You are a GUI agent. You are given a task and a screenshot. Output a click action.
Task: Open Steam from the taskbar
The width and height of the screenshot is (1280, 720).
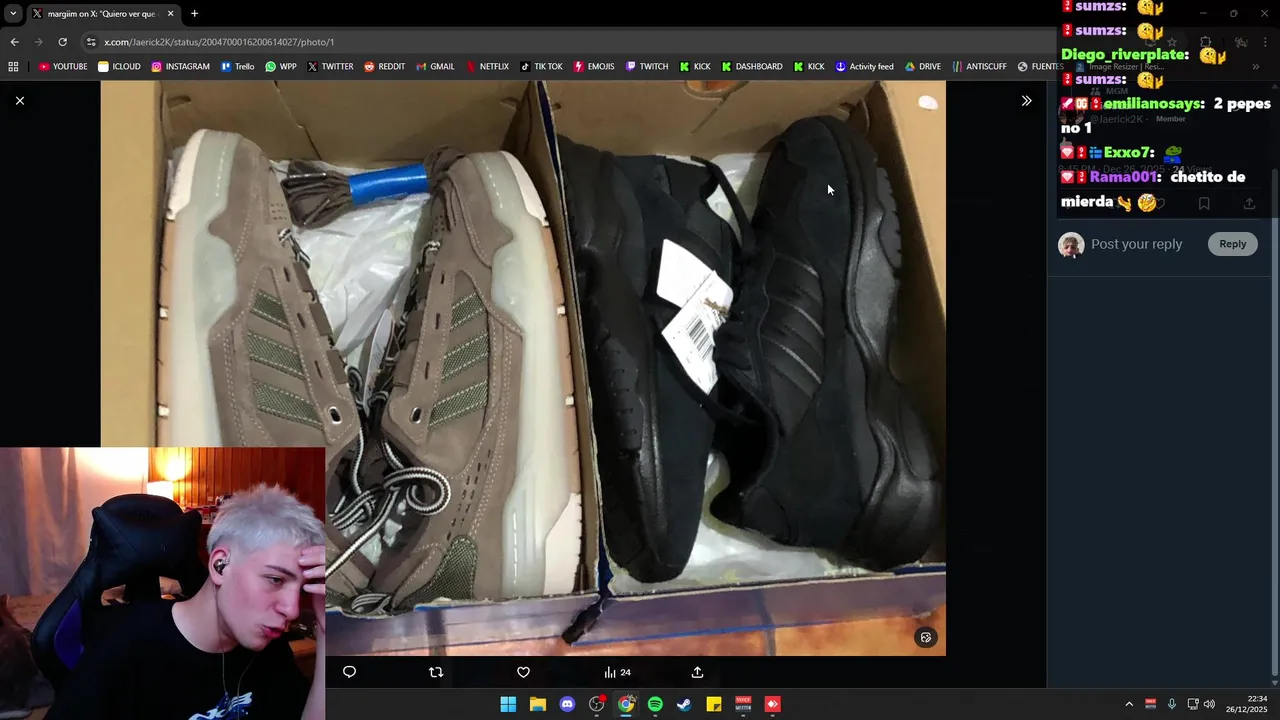684,704
